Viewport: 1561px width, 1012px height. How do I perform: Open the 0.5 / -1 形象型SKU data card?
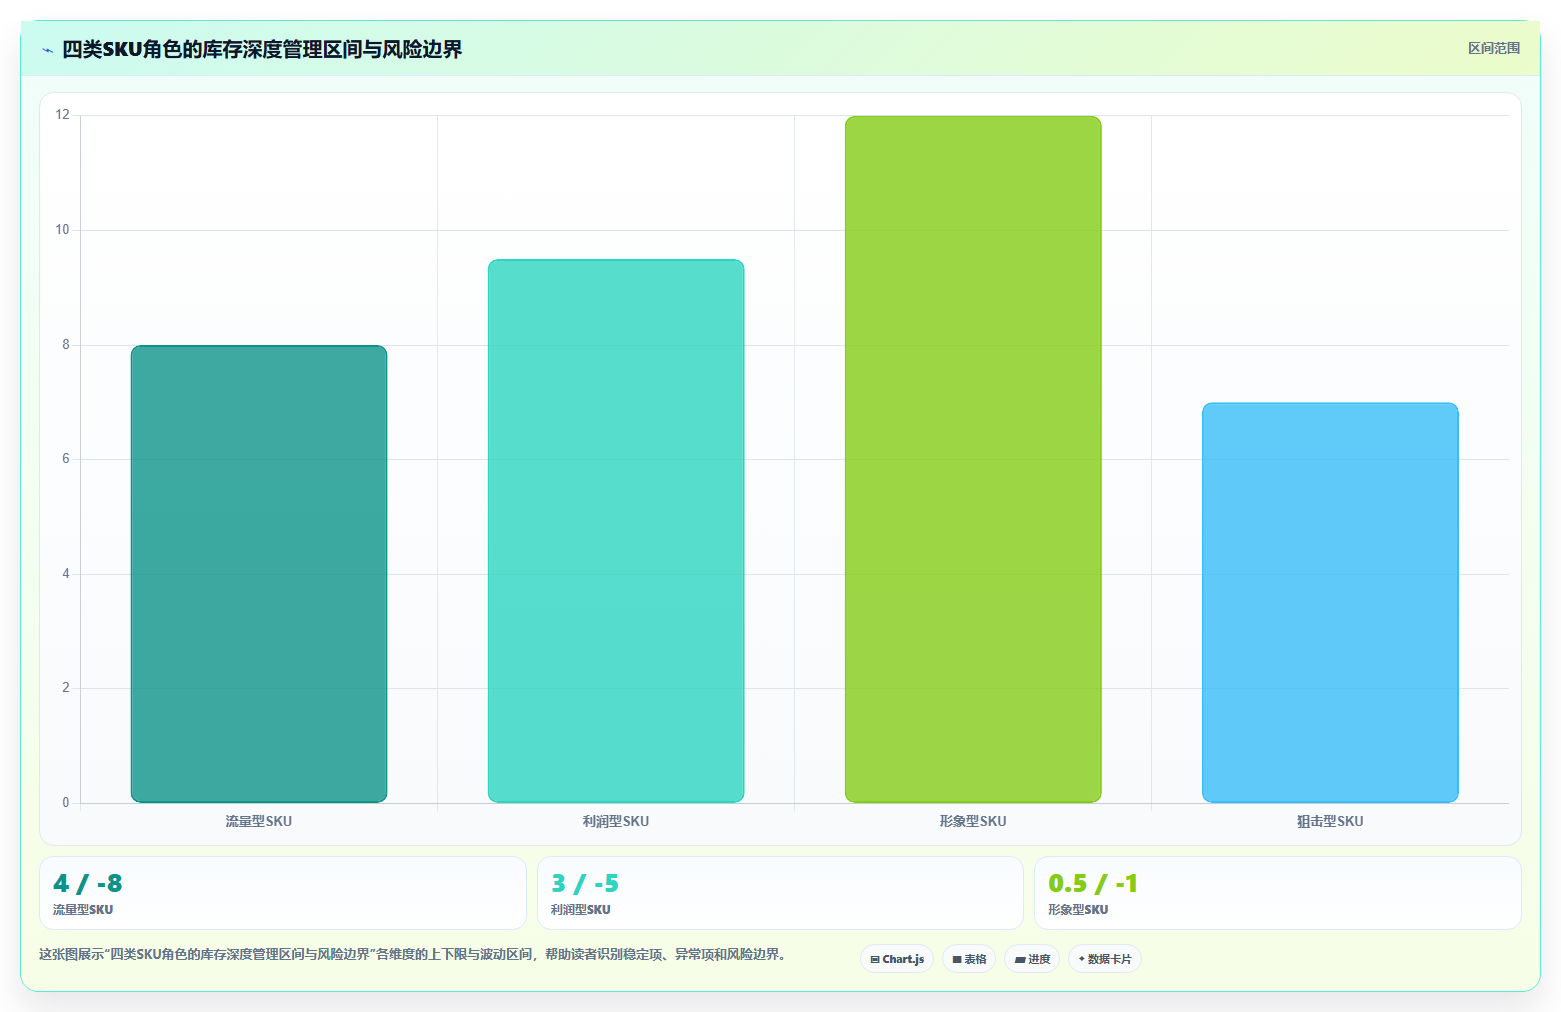(1277, 893)
